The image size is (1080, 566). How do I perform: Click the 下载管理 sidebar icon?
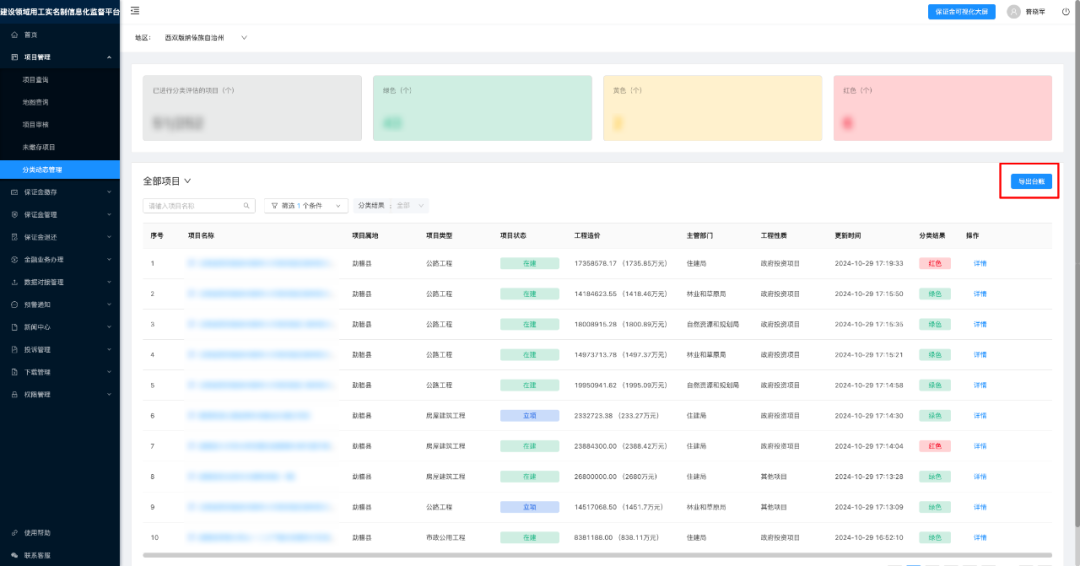pos(14,372)
